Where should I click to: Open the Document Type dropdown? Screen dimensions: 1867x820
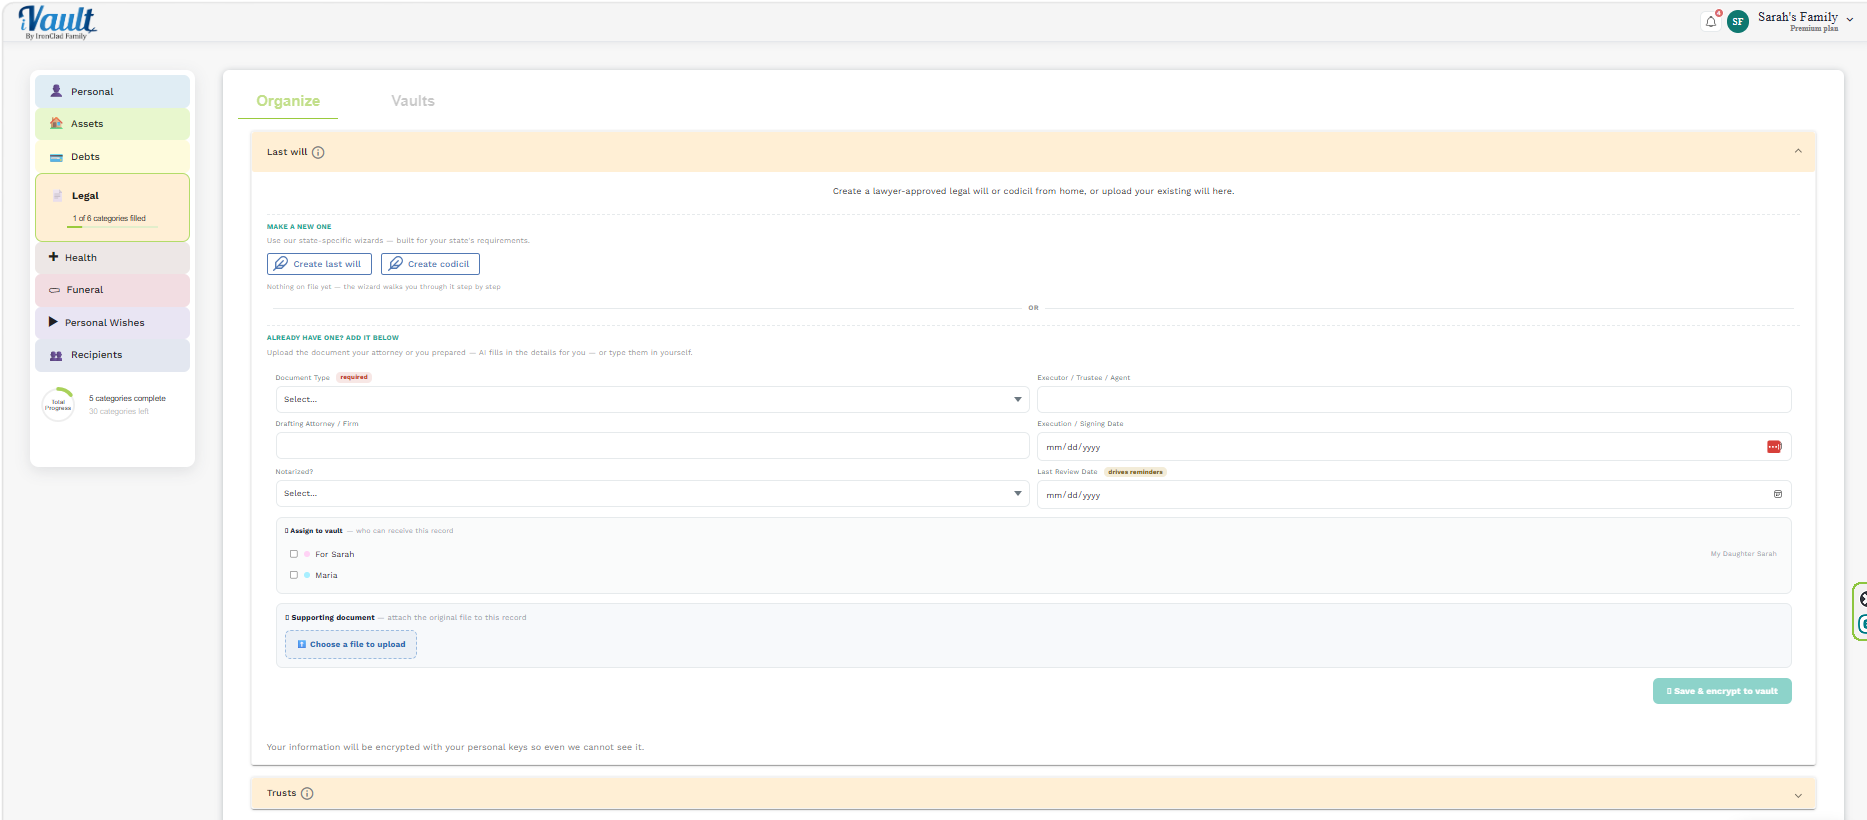(652, 399)
